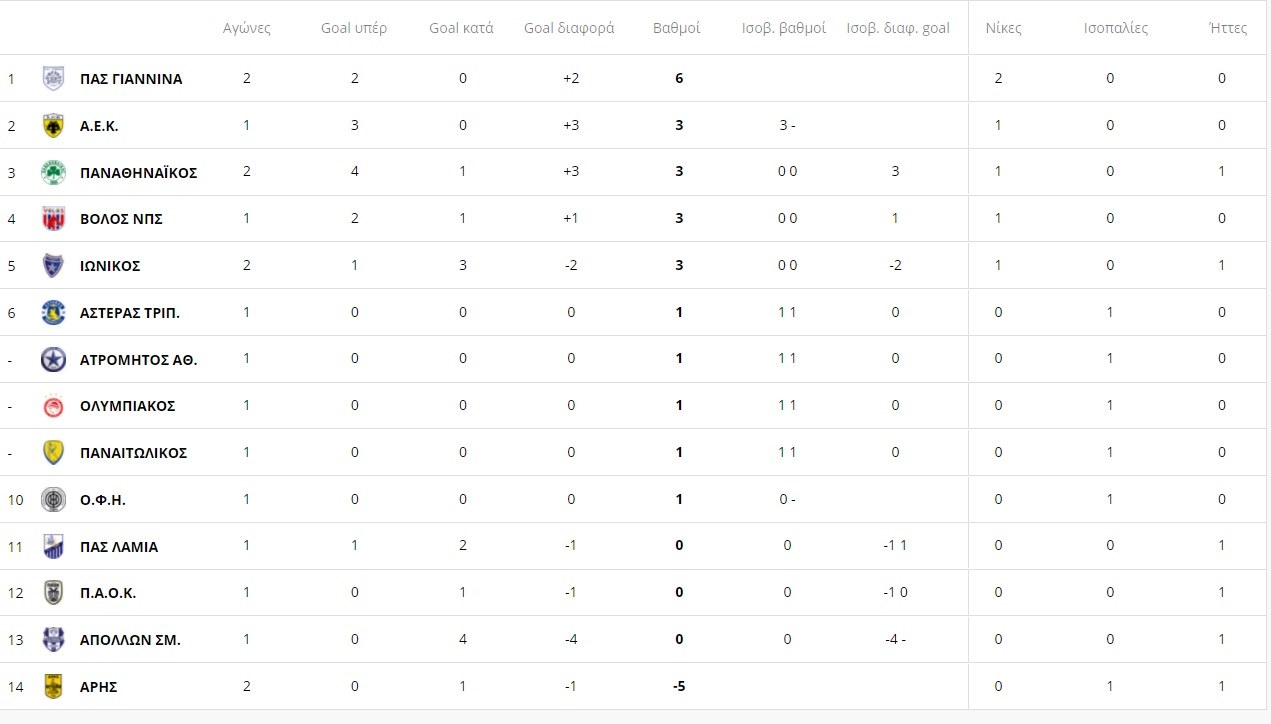Click the ΟΛΥΜΠΙΑΚΟΣ red crest icon
The image size is (1271, 724).
53,406
